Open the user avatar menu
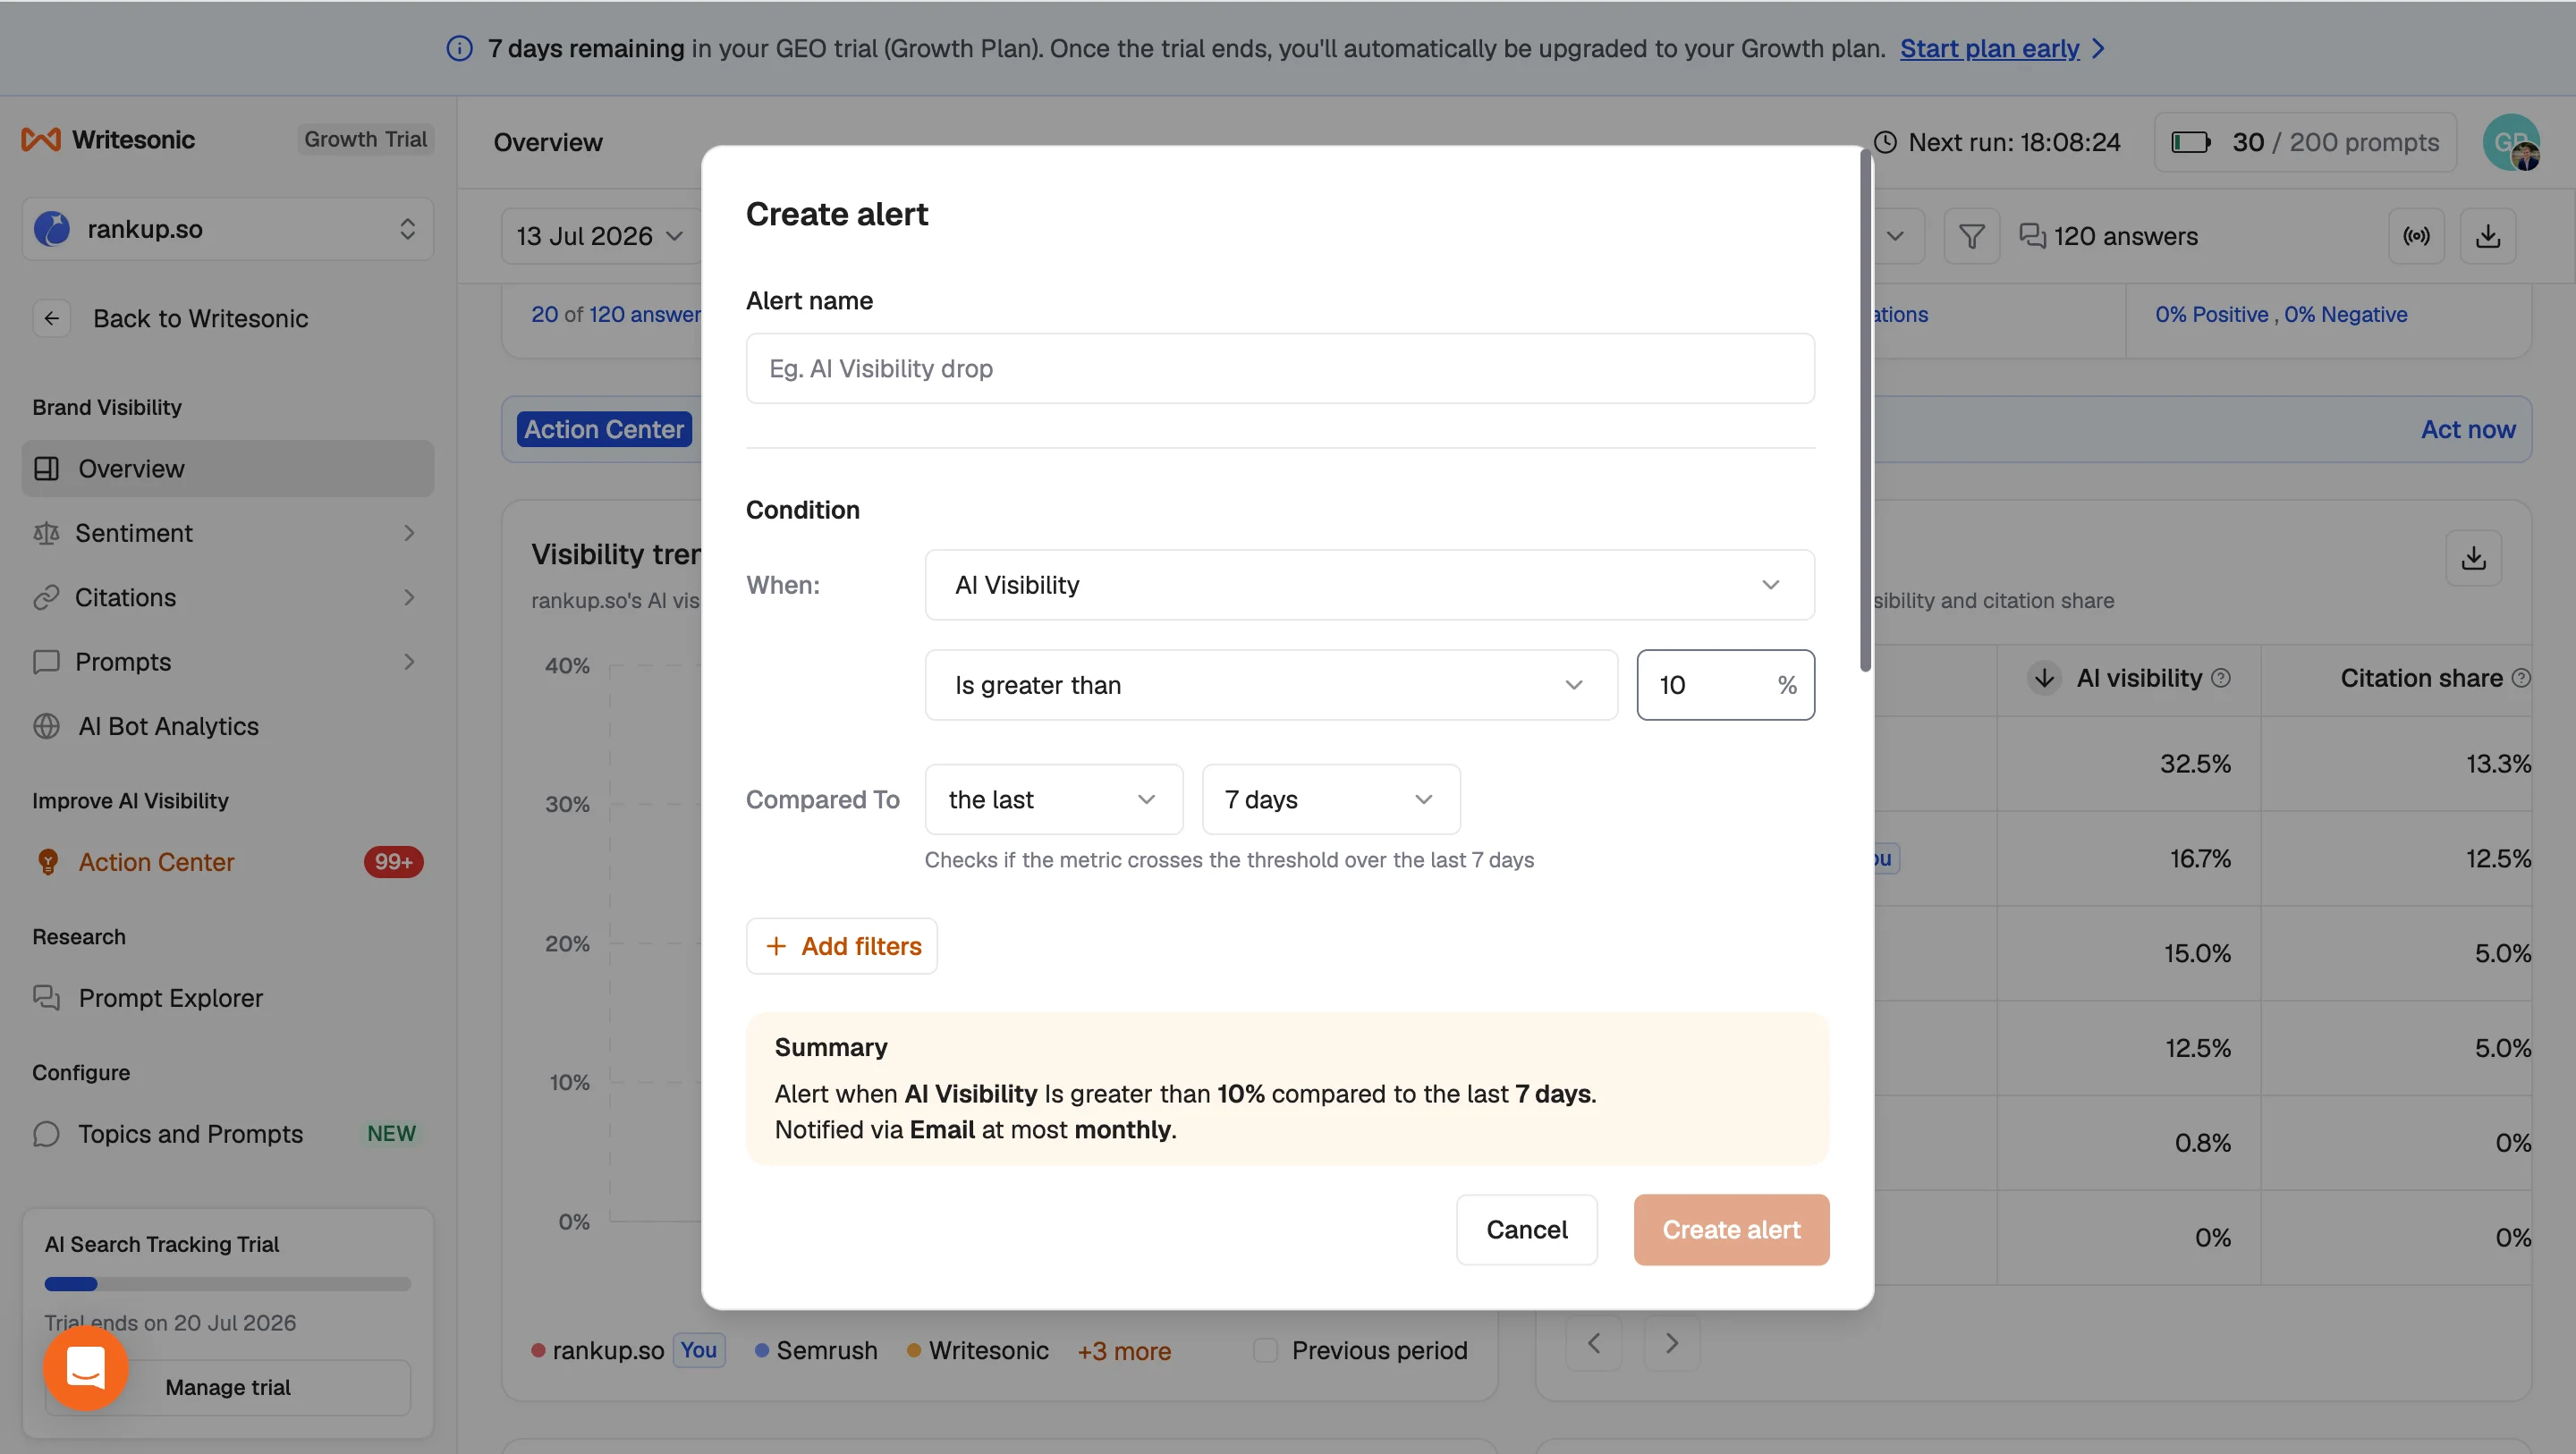Screen dimensions: 2576x1454 tap(2511, 142)
